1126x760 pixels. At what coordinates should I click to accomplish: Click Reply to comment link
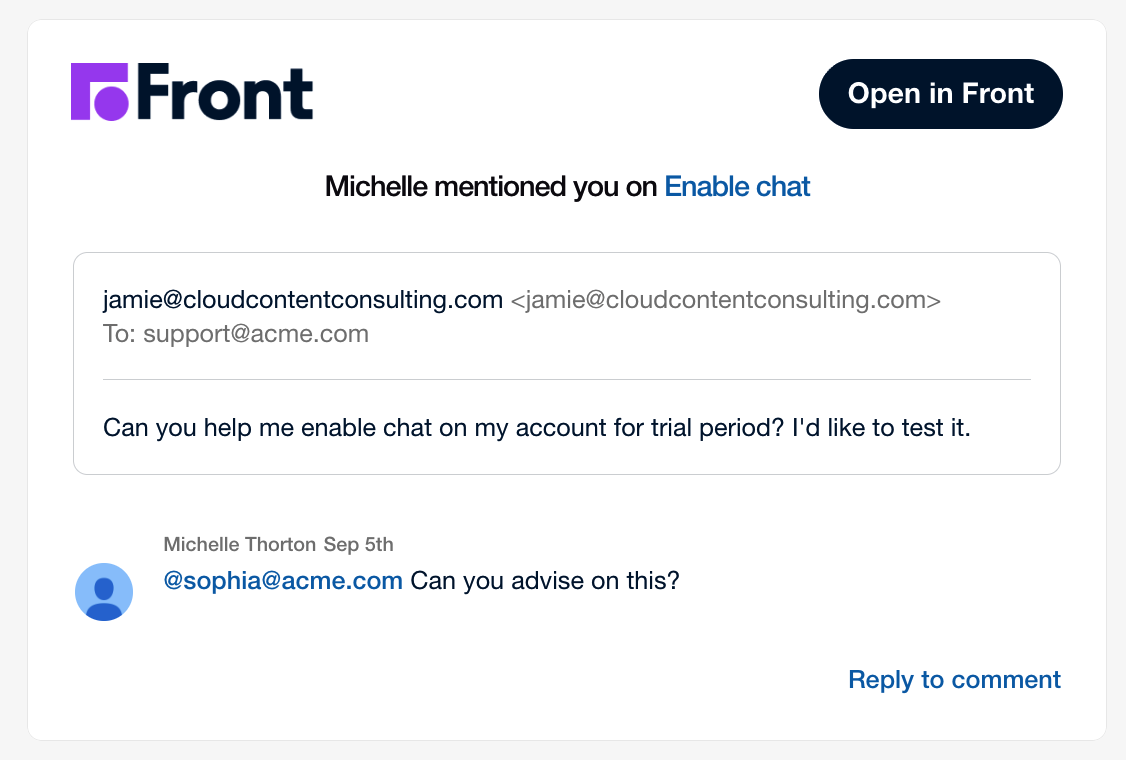(954, 680)
